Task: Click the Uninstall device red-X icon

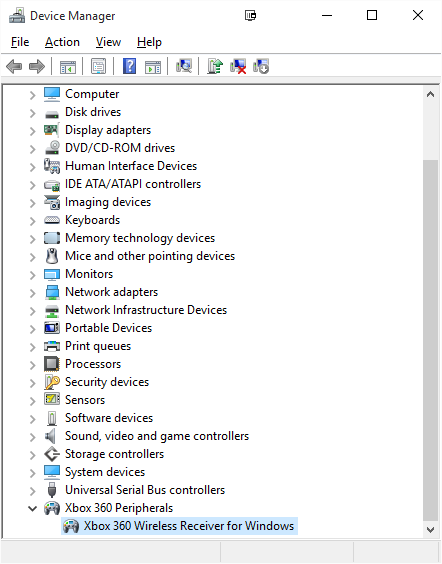Action: [238, 67]
